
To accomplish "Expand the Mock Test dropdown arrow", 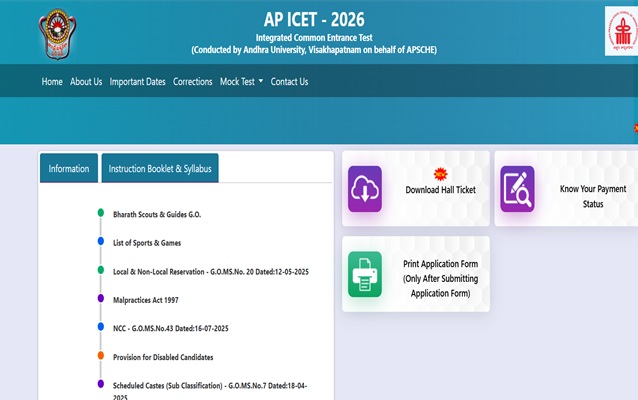I will [261, 81].
